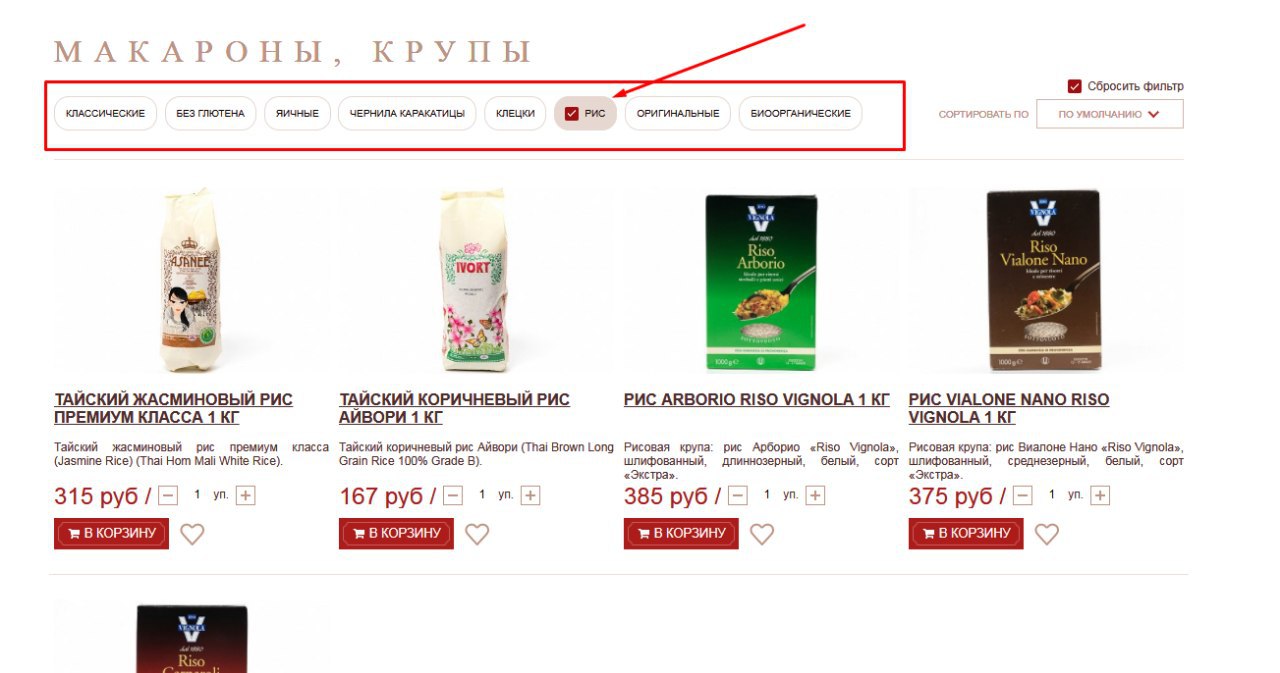
Task: Open РИС VIALONE NANO RISO VIGNOLA link
Action: coord(1009,408)
